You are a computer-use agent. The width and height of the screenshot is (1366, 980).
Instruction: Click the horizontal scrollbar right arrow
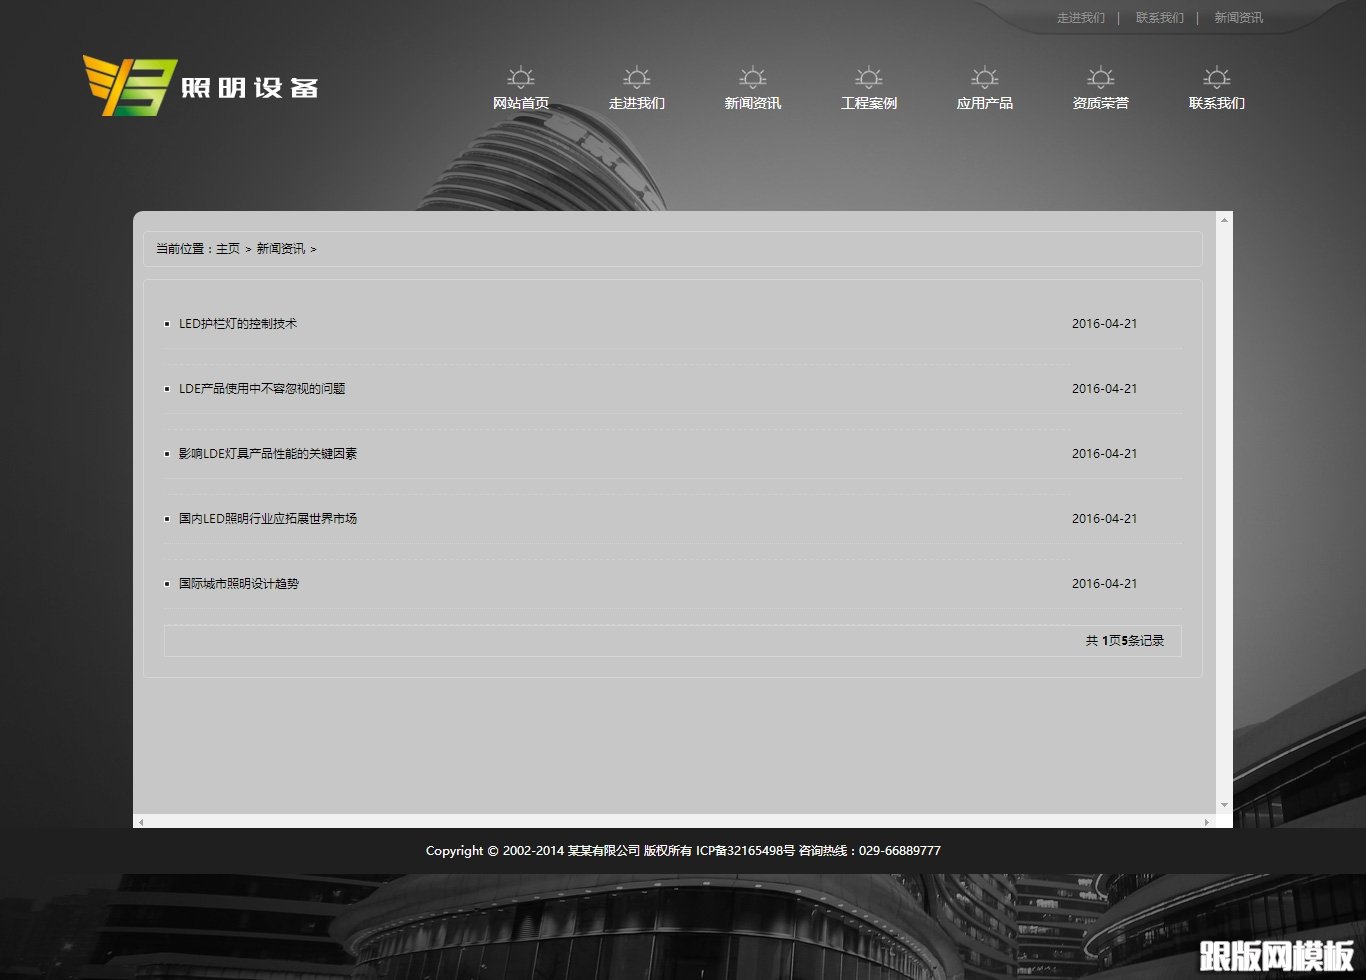pyautogui.click(x=1207, y=822)
